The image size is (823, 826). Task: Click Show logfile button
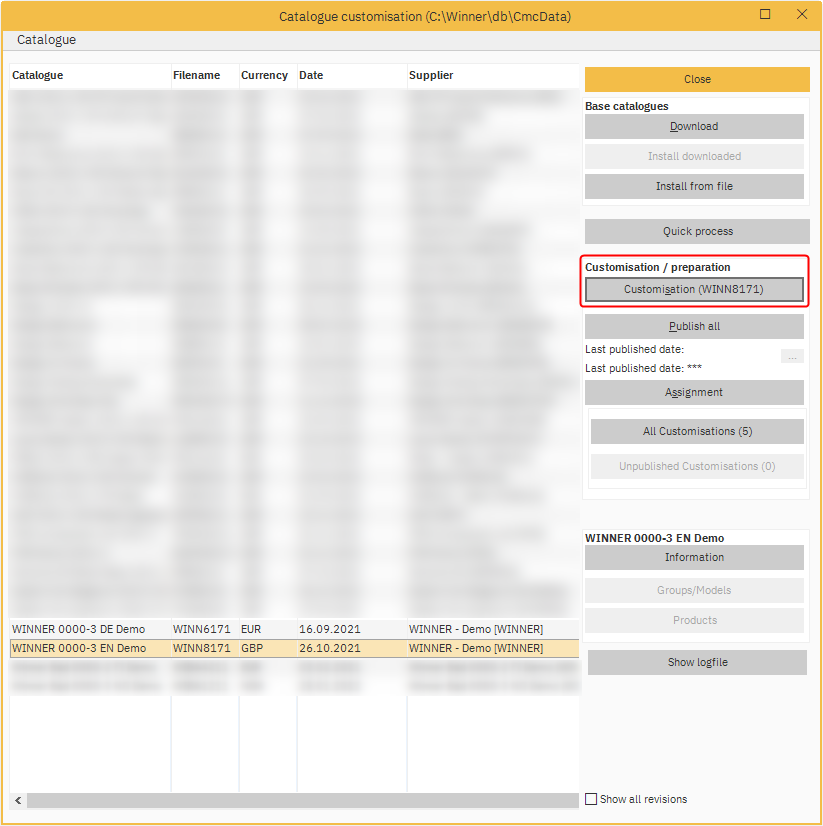point(697,662)
